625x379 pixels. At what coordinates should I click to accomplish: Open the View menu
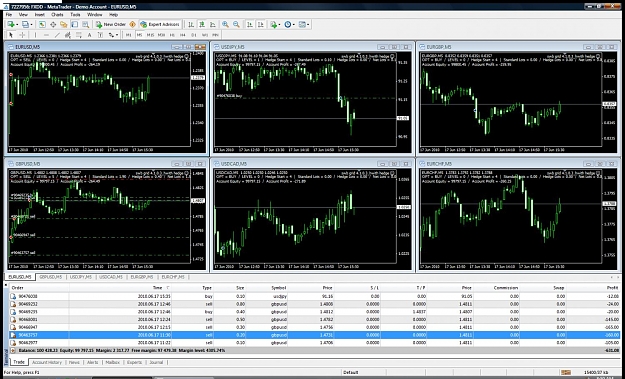tap(23, 15)
